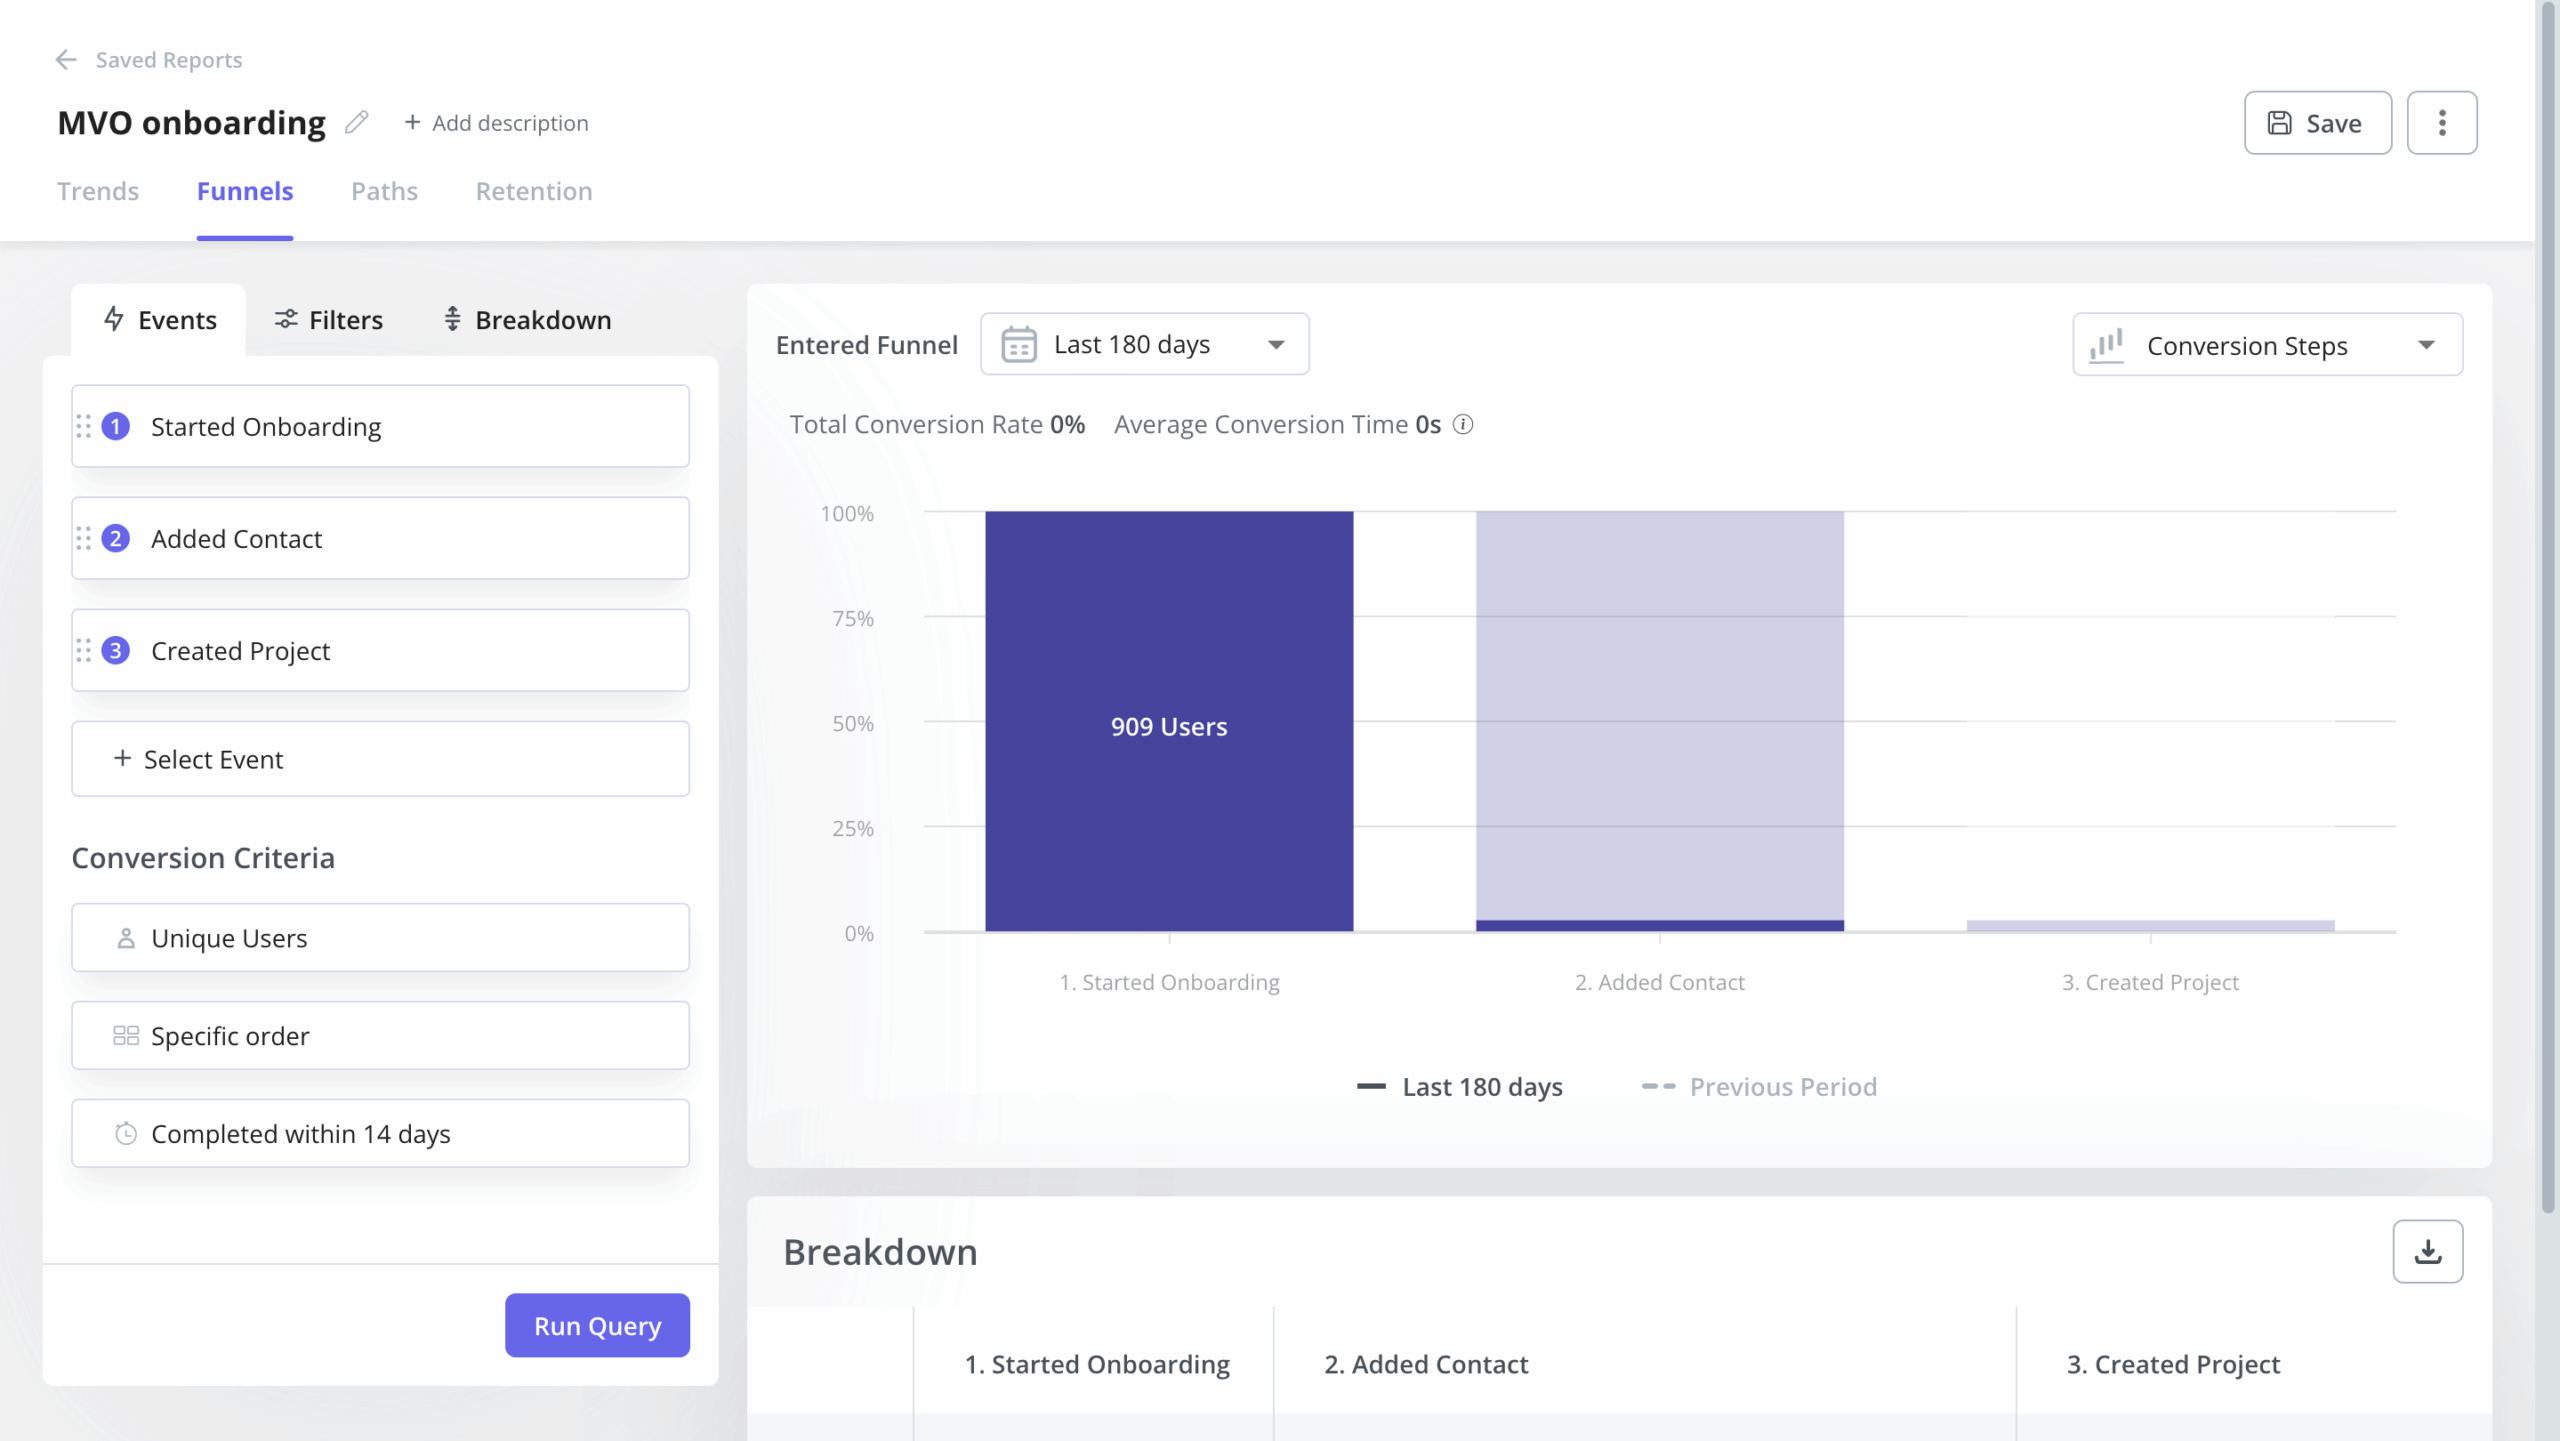Click the calendar icon in the date picker
Screen dimensions: 2560x1441
pos(1018,343)
